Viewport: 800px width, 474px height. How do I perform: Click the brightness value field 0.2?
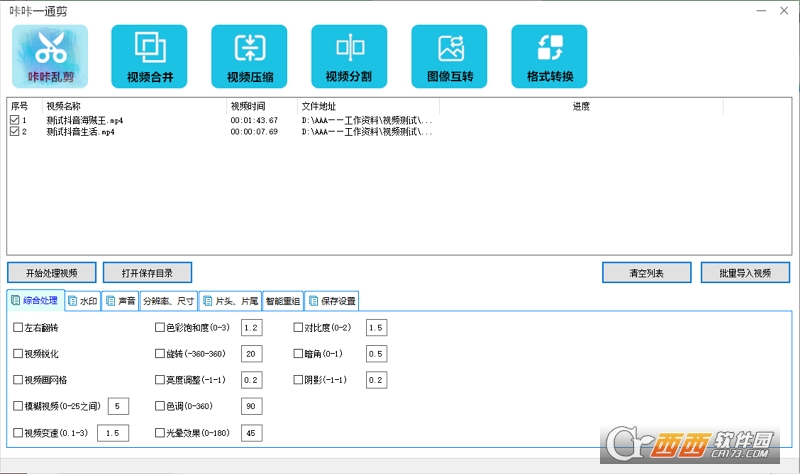[252, 380]
